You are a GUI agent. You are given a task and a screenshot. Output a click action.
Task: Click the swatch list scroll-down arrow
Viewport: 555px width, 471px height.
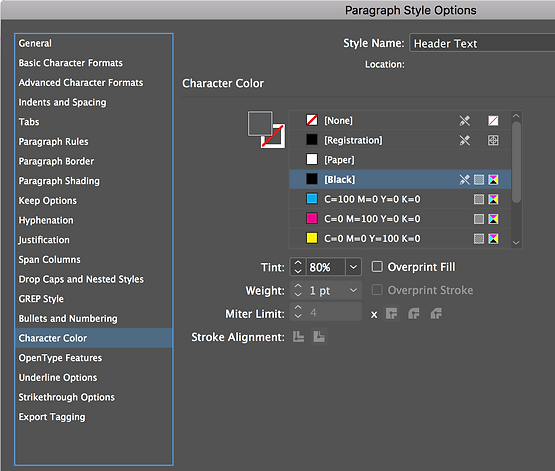(516, 242)
